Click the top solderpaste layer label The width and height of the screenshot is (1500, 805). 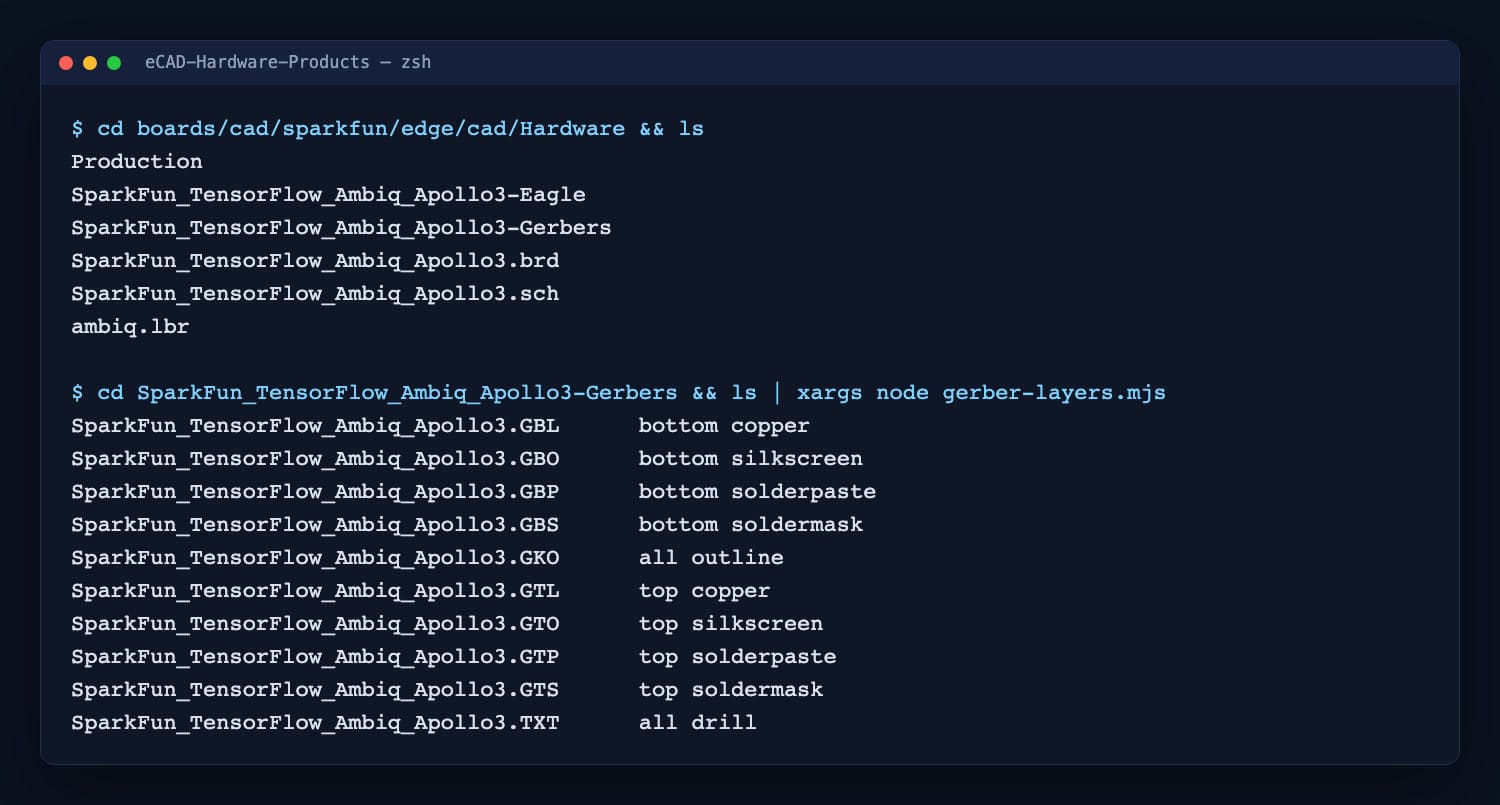click(x=737, y=657)
